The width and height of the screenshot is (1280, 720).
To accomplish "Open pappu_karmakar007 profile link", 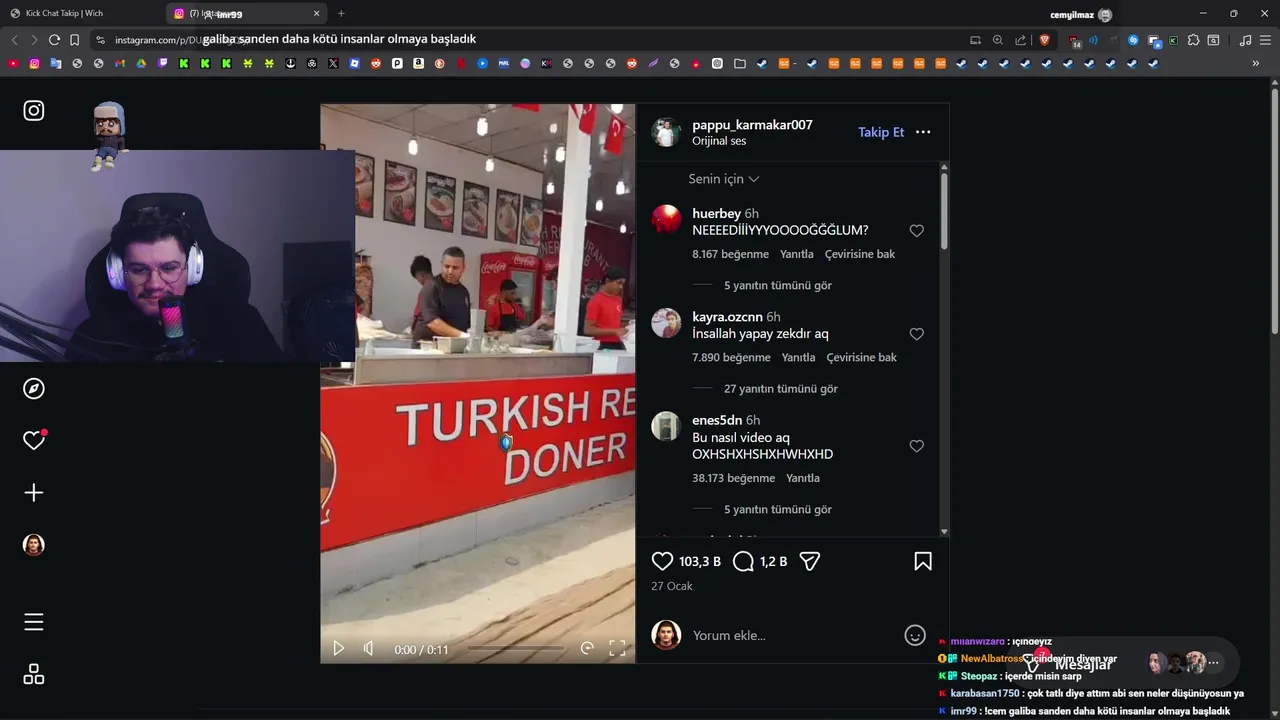I will pyautogui.click(x=752, y=125).
